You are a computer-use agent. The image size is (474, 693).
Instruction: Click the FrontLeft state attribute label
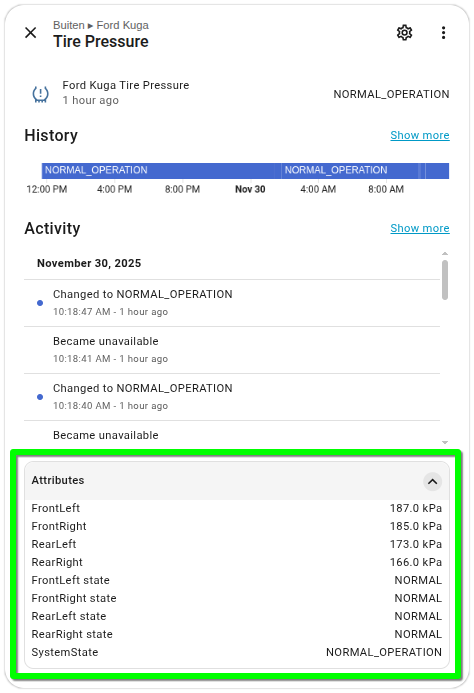click(70, 580)
